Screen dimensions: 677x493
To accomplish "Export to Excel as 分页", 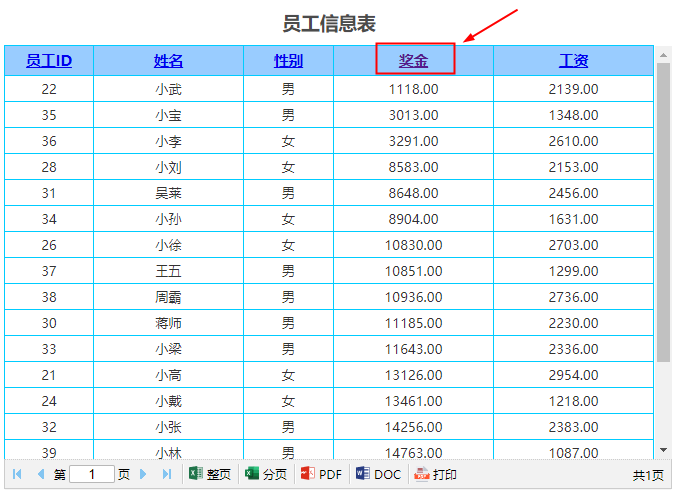I will tap(266, 474).
